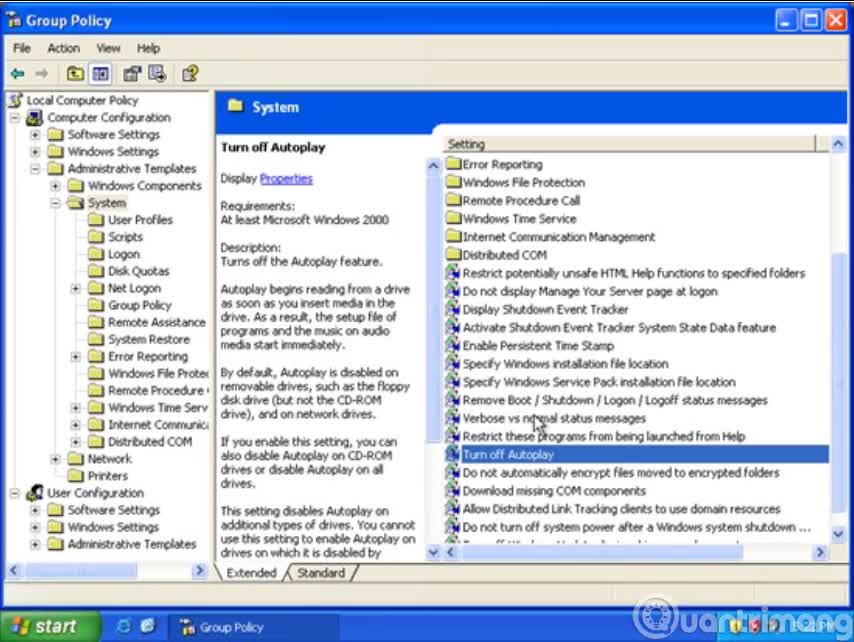Click the Start button

50,627
